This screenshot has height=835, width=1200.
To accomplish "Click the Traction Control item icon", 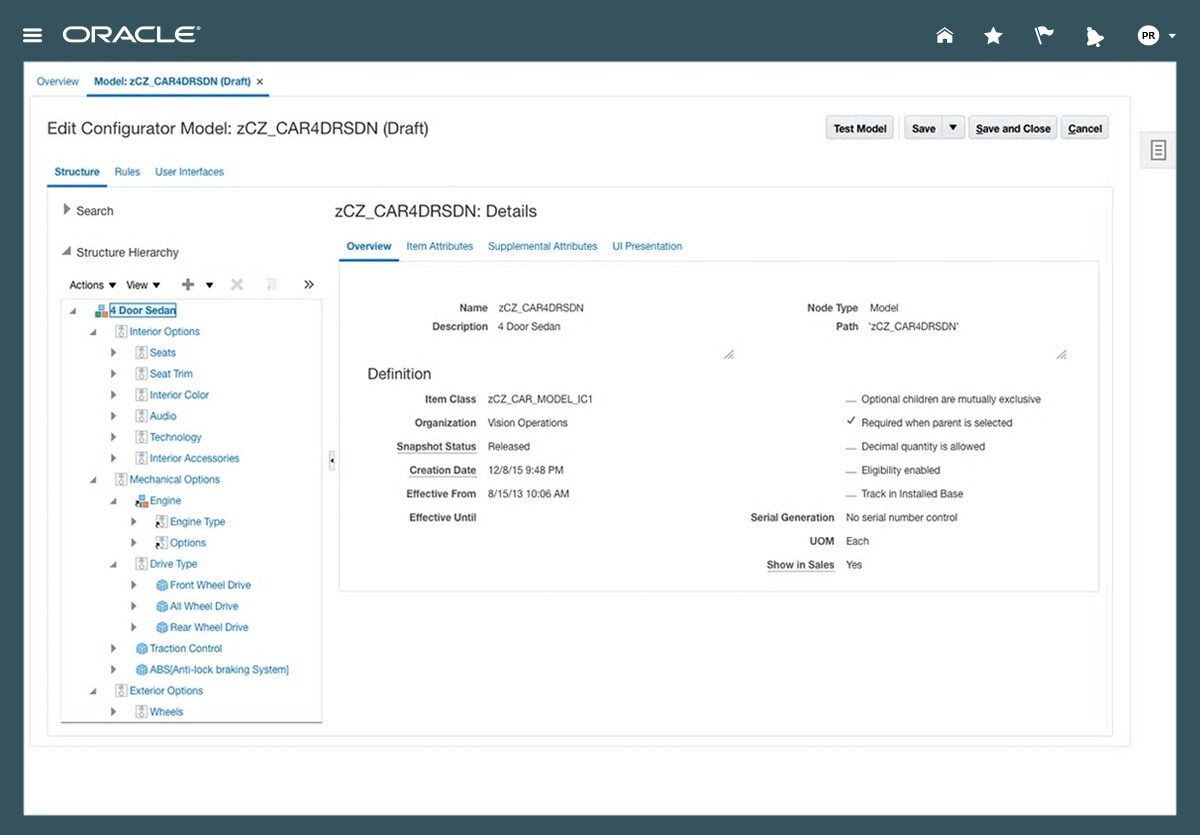I will click(x=142, y=649).
